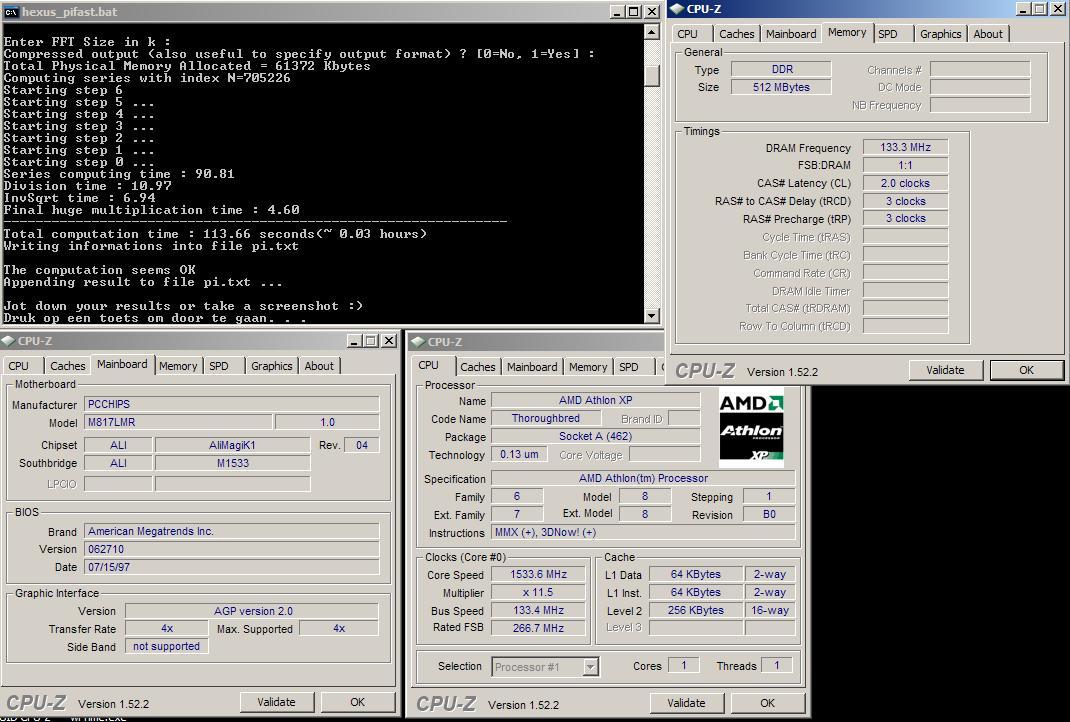Click the manufacturer PCCHIPS field

(231, 404)
